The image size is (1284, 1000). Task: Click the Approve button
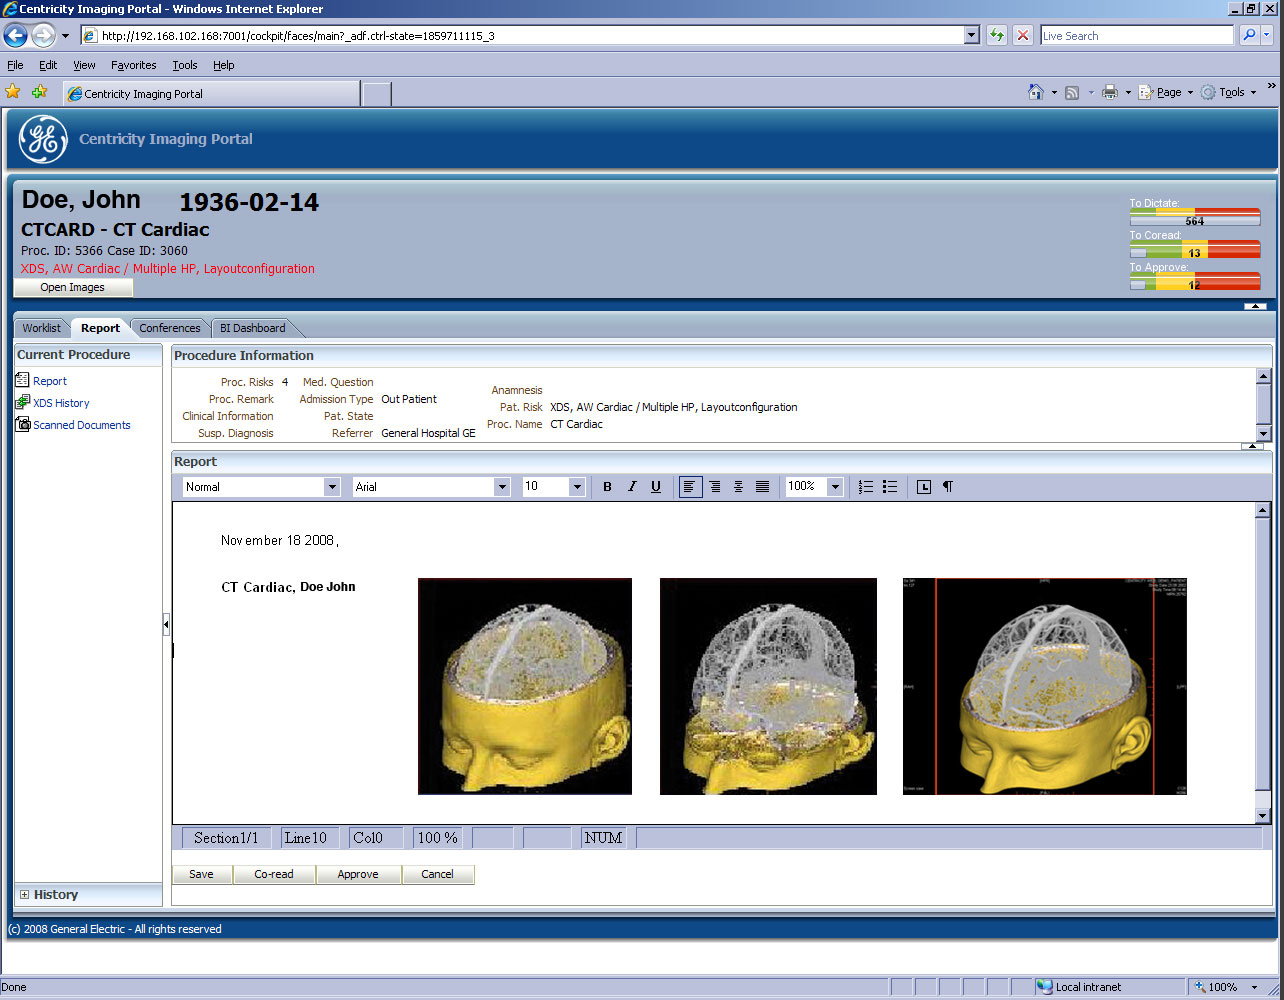(x=358, y=874)
